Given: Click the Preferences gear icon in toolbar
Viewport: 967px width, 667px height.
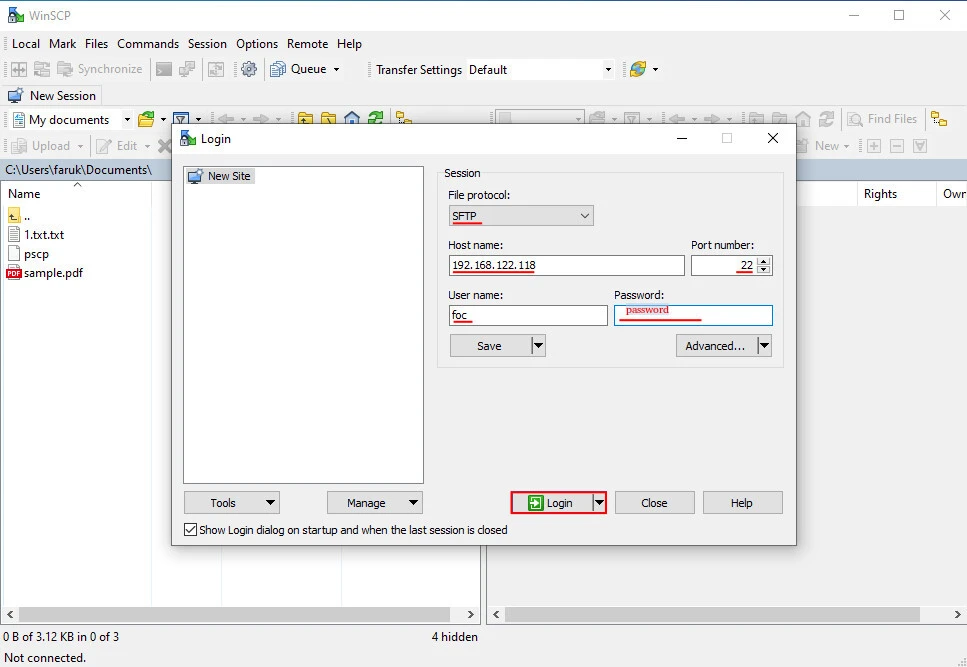Looking at the screenshot, I should coord(249,69).
